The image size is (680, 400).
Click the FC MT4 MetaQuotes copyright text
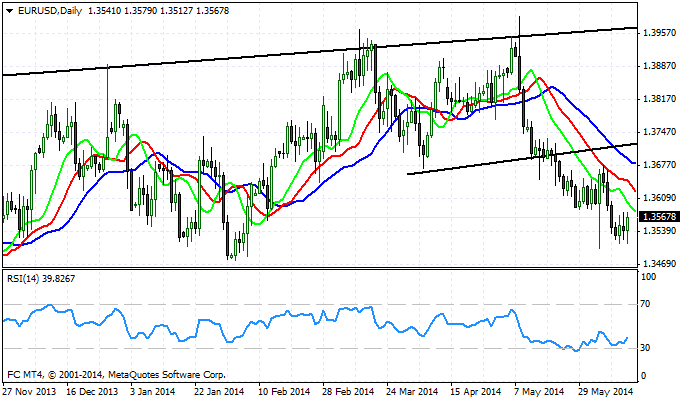(116, 374)
